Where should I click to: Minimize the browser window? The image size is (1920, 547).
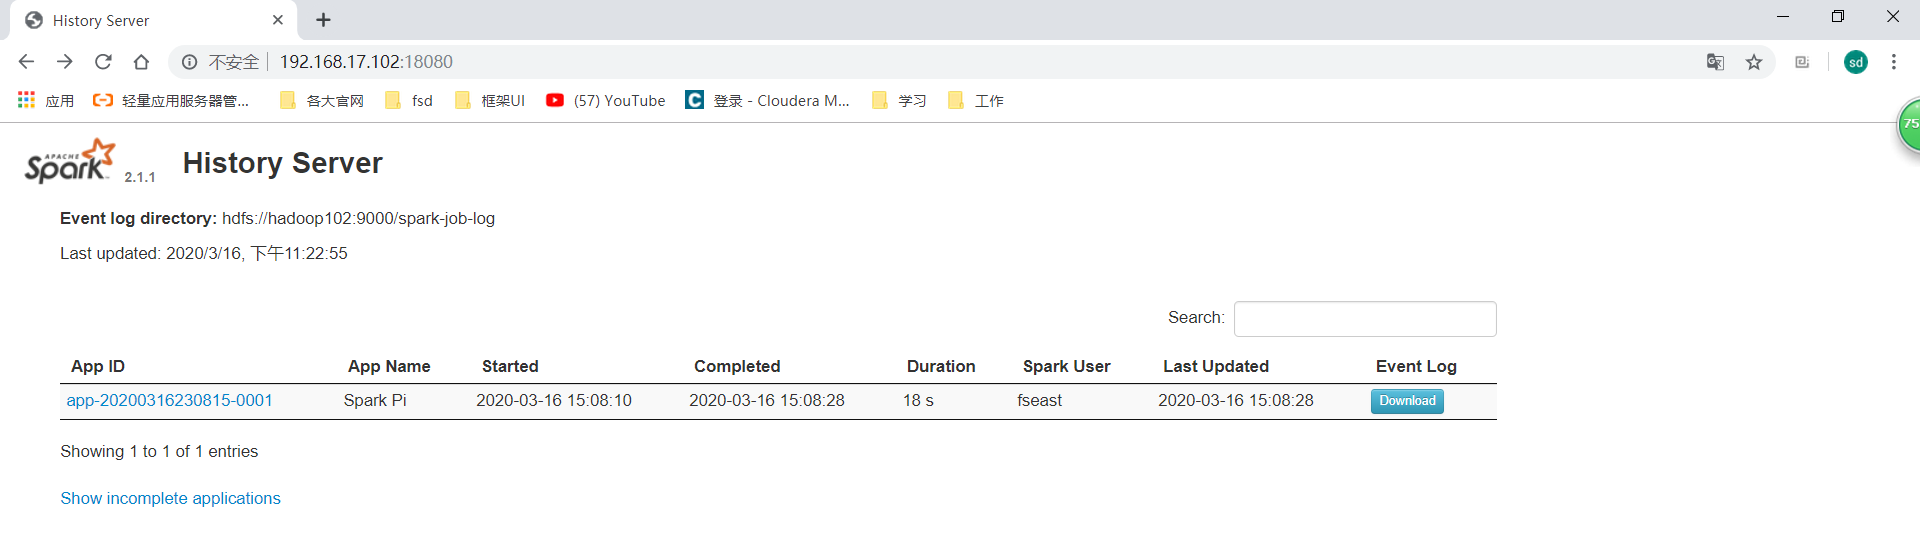(1783, 17)
